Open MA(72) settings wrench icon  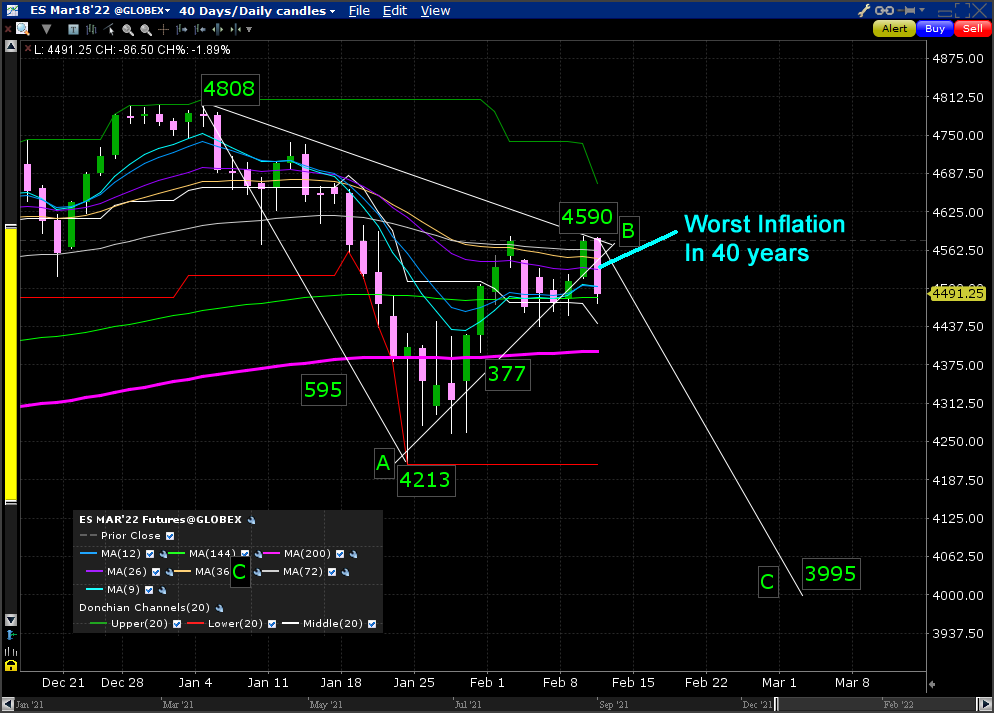345,572
